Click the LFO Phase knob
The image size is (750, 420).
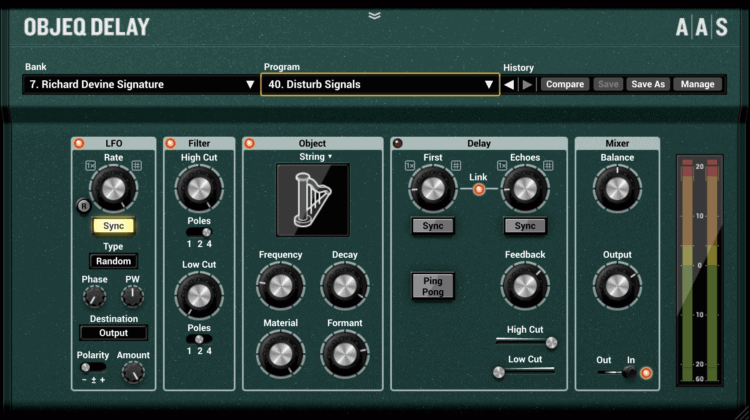point(94,297)
